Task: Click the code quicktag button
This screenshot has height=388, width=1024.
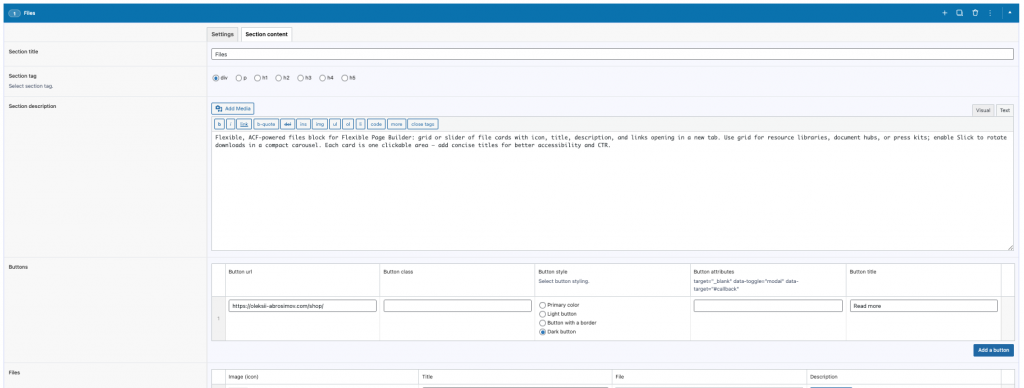Action: click(x=376, y=123)
